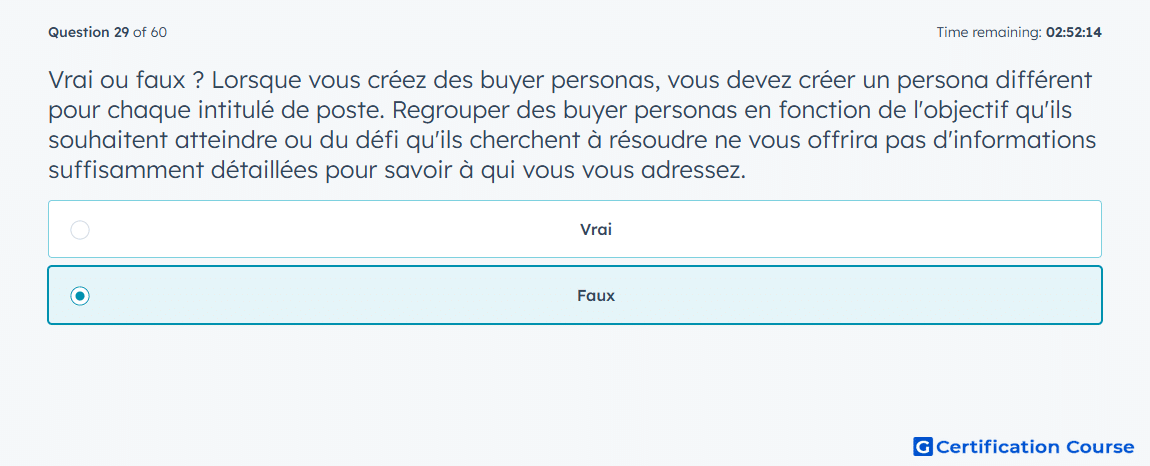Click the blue G logo icon
1150x466 pixels.
923,446
